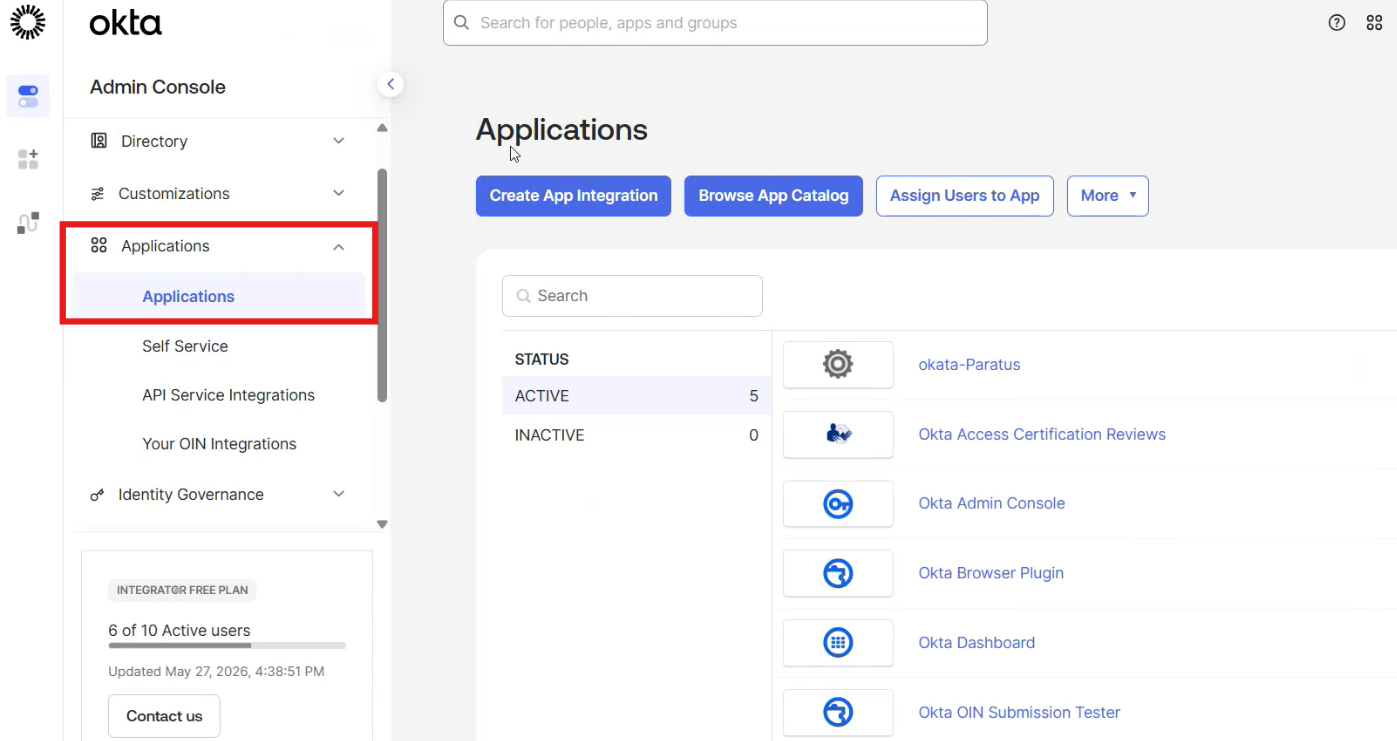Click the Applications page heading
1397x741 pixels.
pyautogui.click(x=562, y=130)
